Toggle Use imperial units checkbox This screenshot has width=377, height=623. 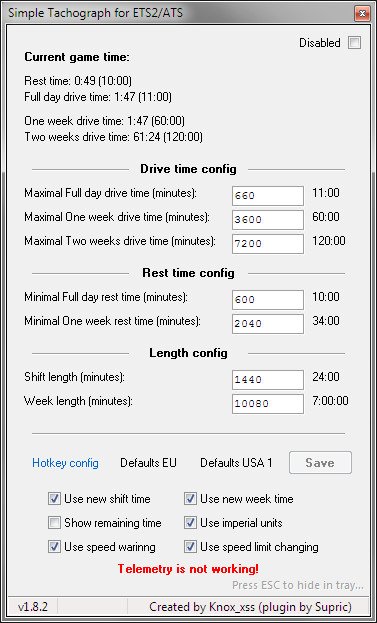[190, 522]
